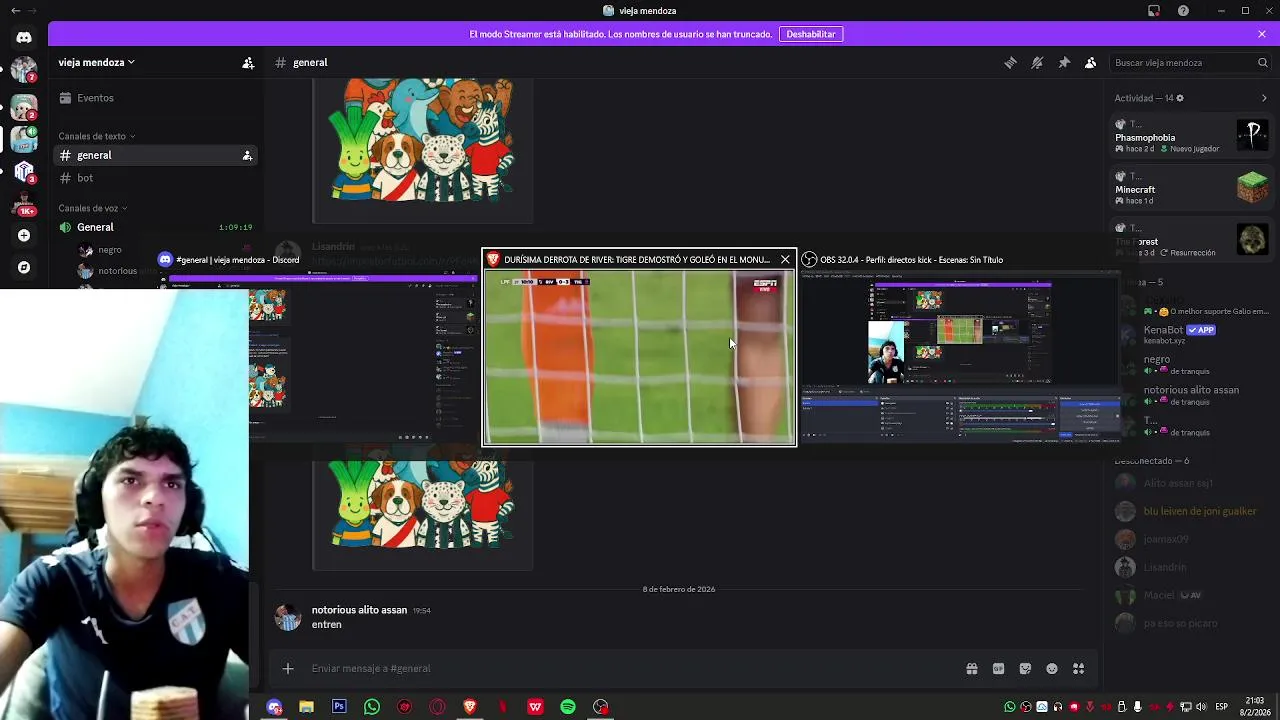This screenshot has height=720, width=1280.
Task: Click member notorious alito assan in member list
Action: 1192,395
